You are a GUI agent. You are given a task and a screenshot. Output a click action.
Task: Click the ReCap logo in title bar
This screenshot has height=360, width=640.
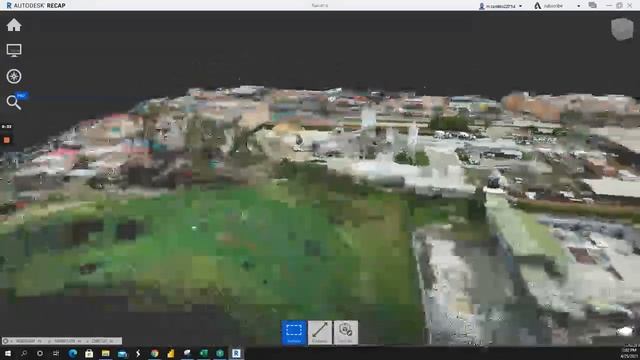tap(9, 5)
